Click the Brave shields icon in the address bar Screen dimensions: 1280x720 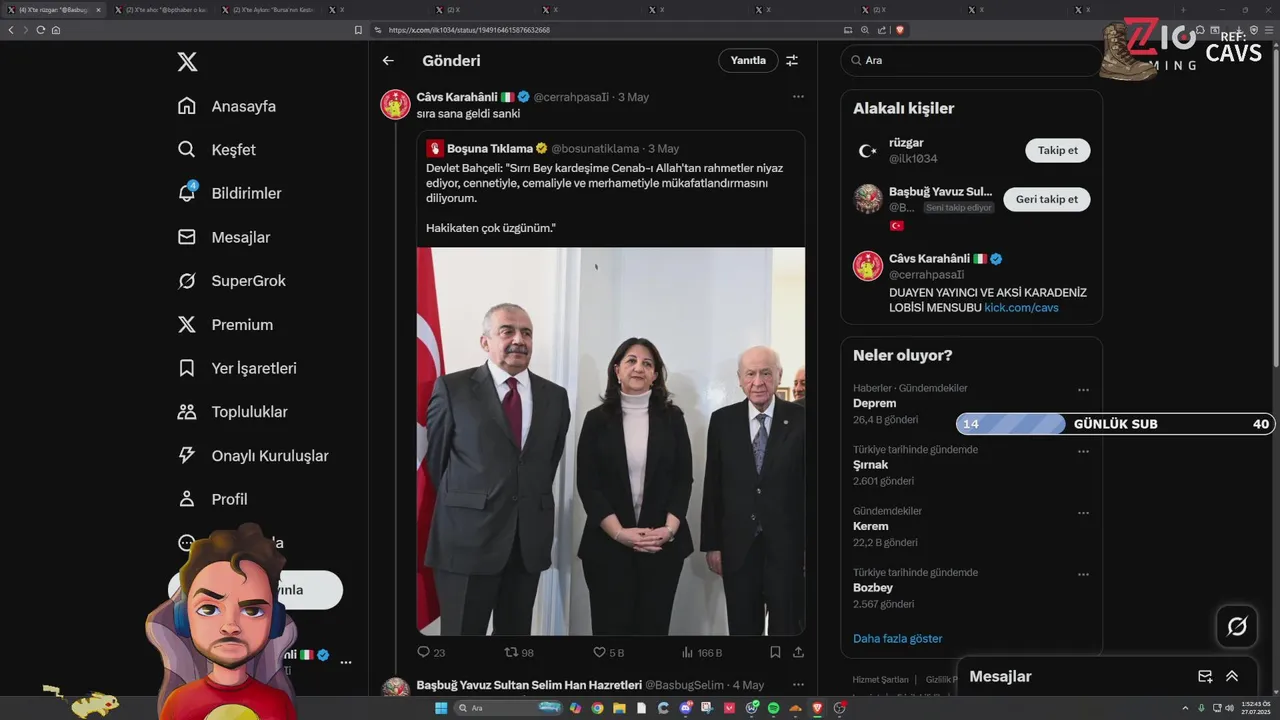(900, 30)
